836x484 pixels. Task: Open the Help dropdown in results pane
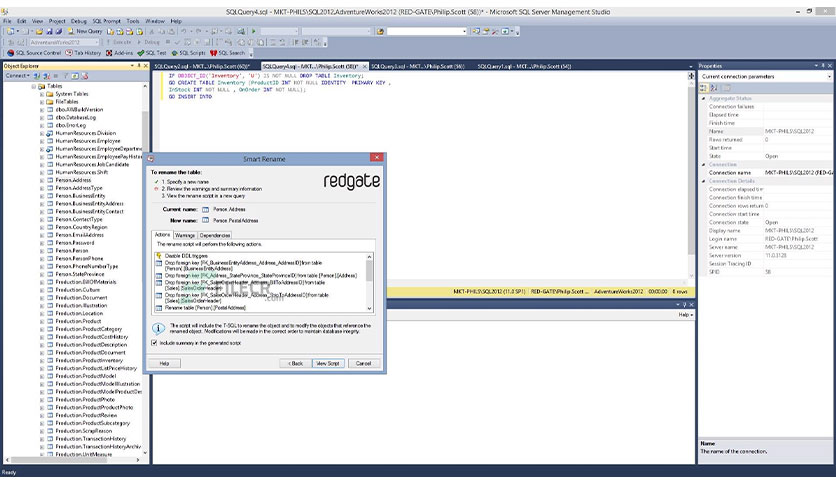[x=686, y=315]
